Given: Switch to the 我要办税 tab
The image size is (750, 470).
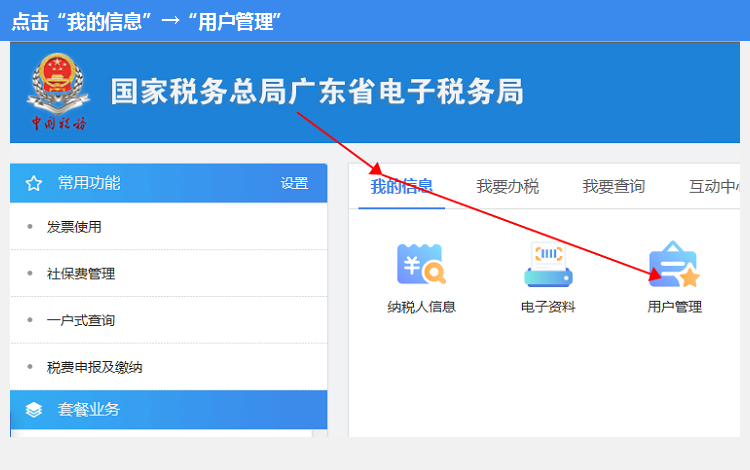Looking at the screenshot, I should [507, 186].
